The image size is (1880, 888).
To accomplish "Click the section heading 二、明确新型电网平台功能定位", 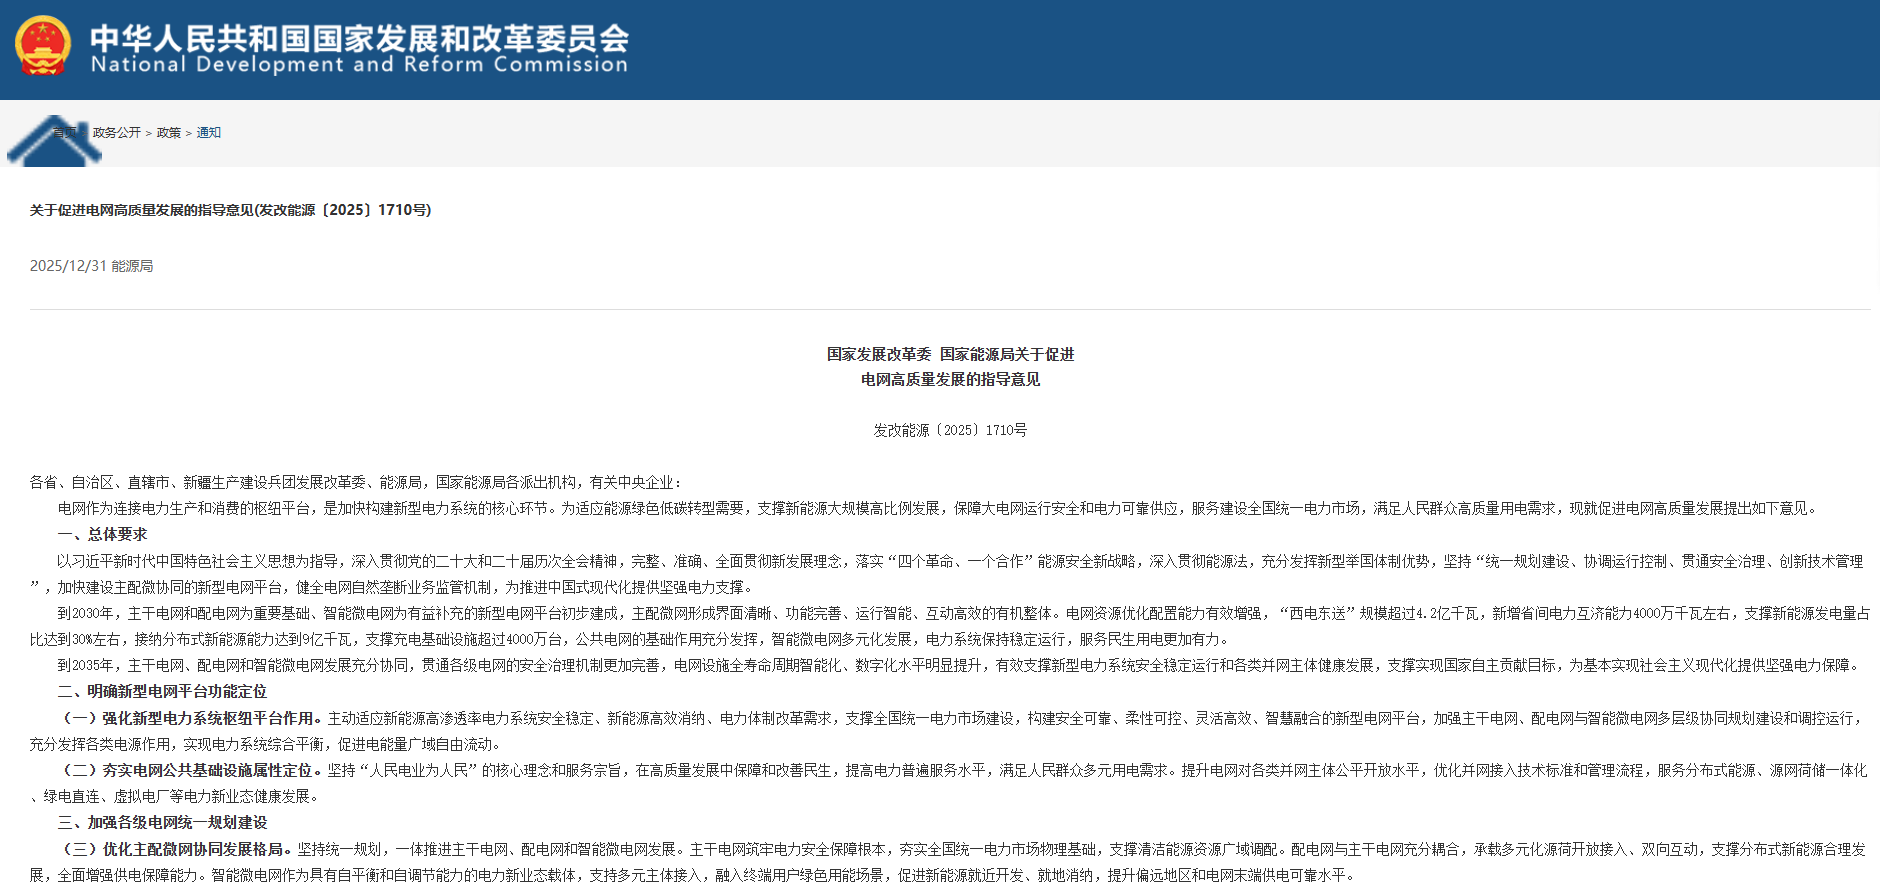I will (x=162, y=692).
